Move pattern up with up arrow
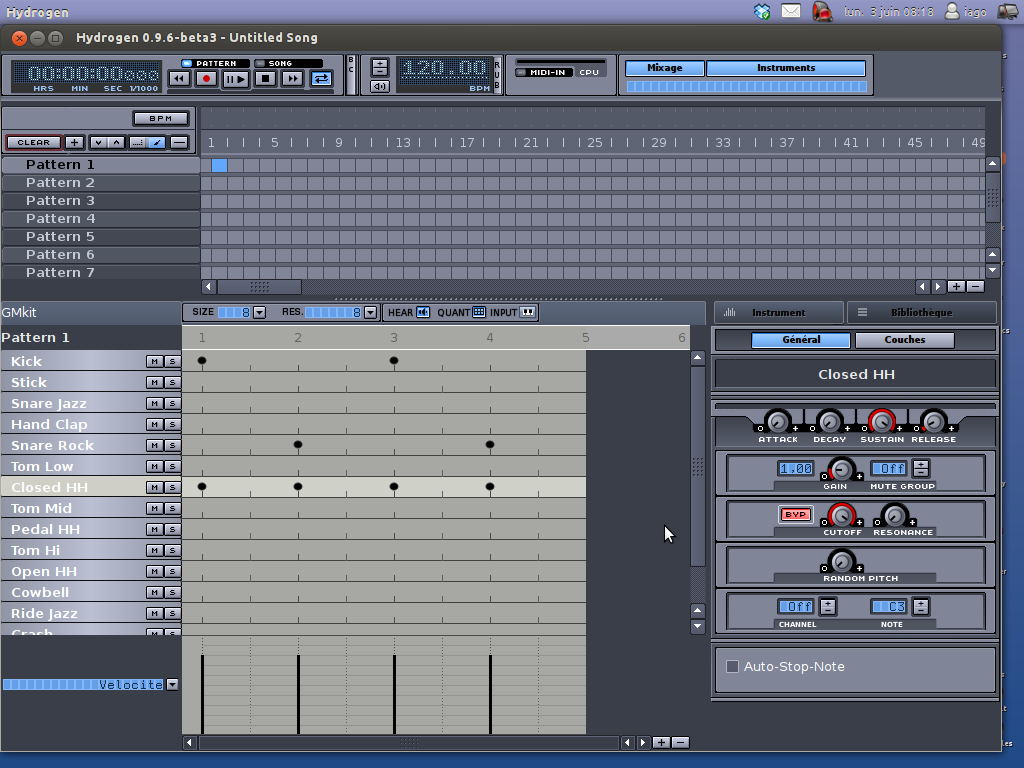 116,142
